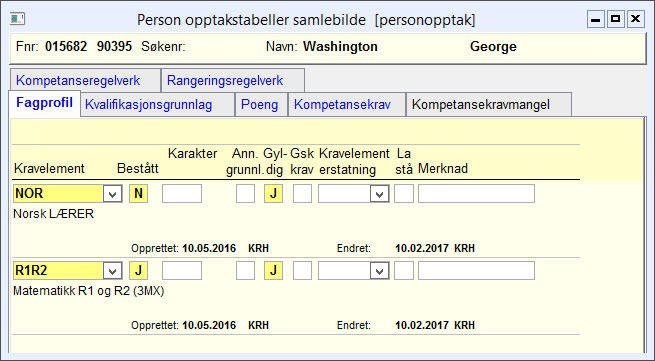Click Matematikk R1 og R2 (3MX) text
Screen dimensions: 655x361
89,291
